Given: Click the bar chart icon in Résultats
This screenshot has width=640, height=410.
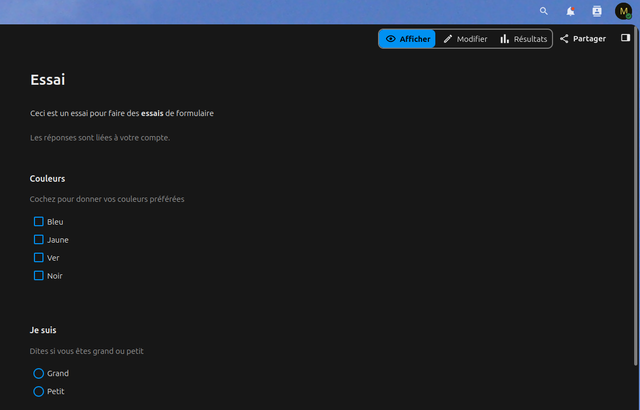Looking at the screenshot, I should point(505,39).
